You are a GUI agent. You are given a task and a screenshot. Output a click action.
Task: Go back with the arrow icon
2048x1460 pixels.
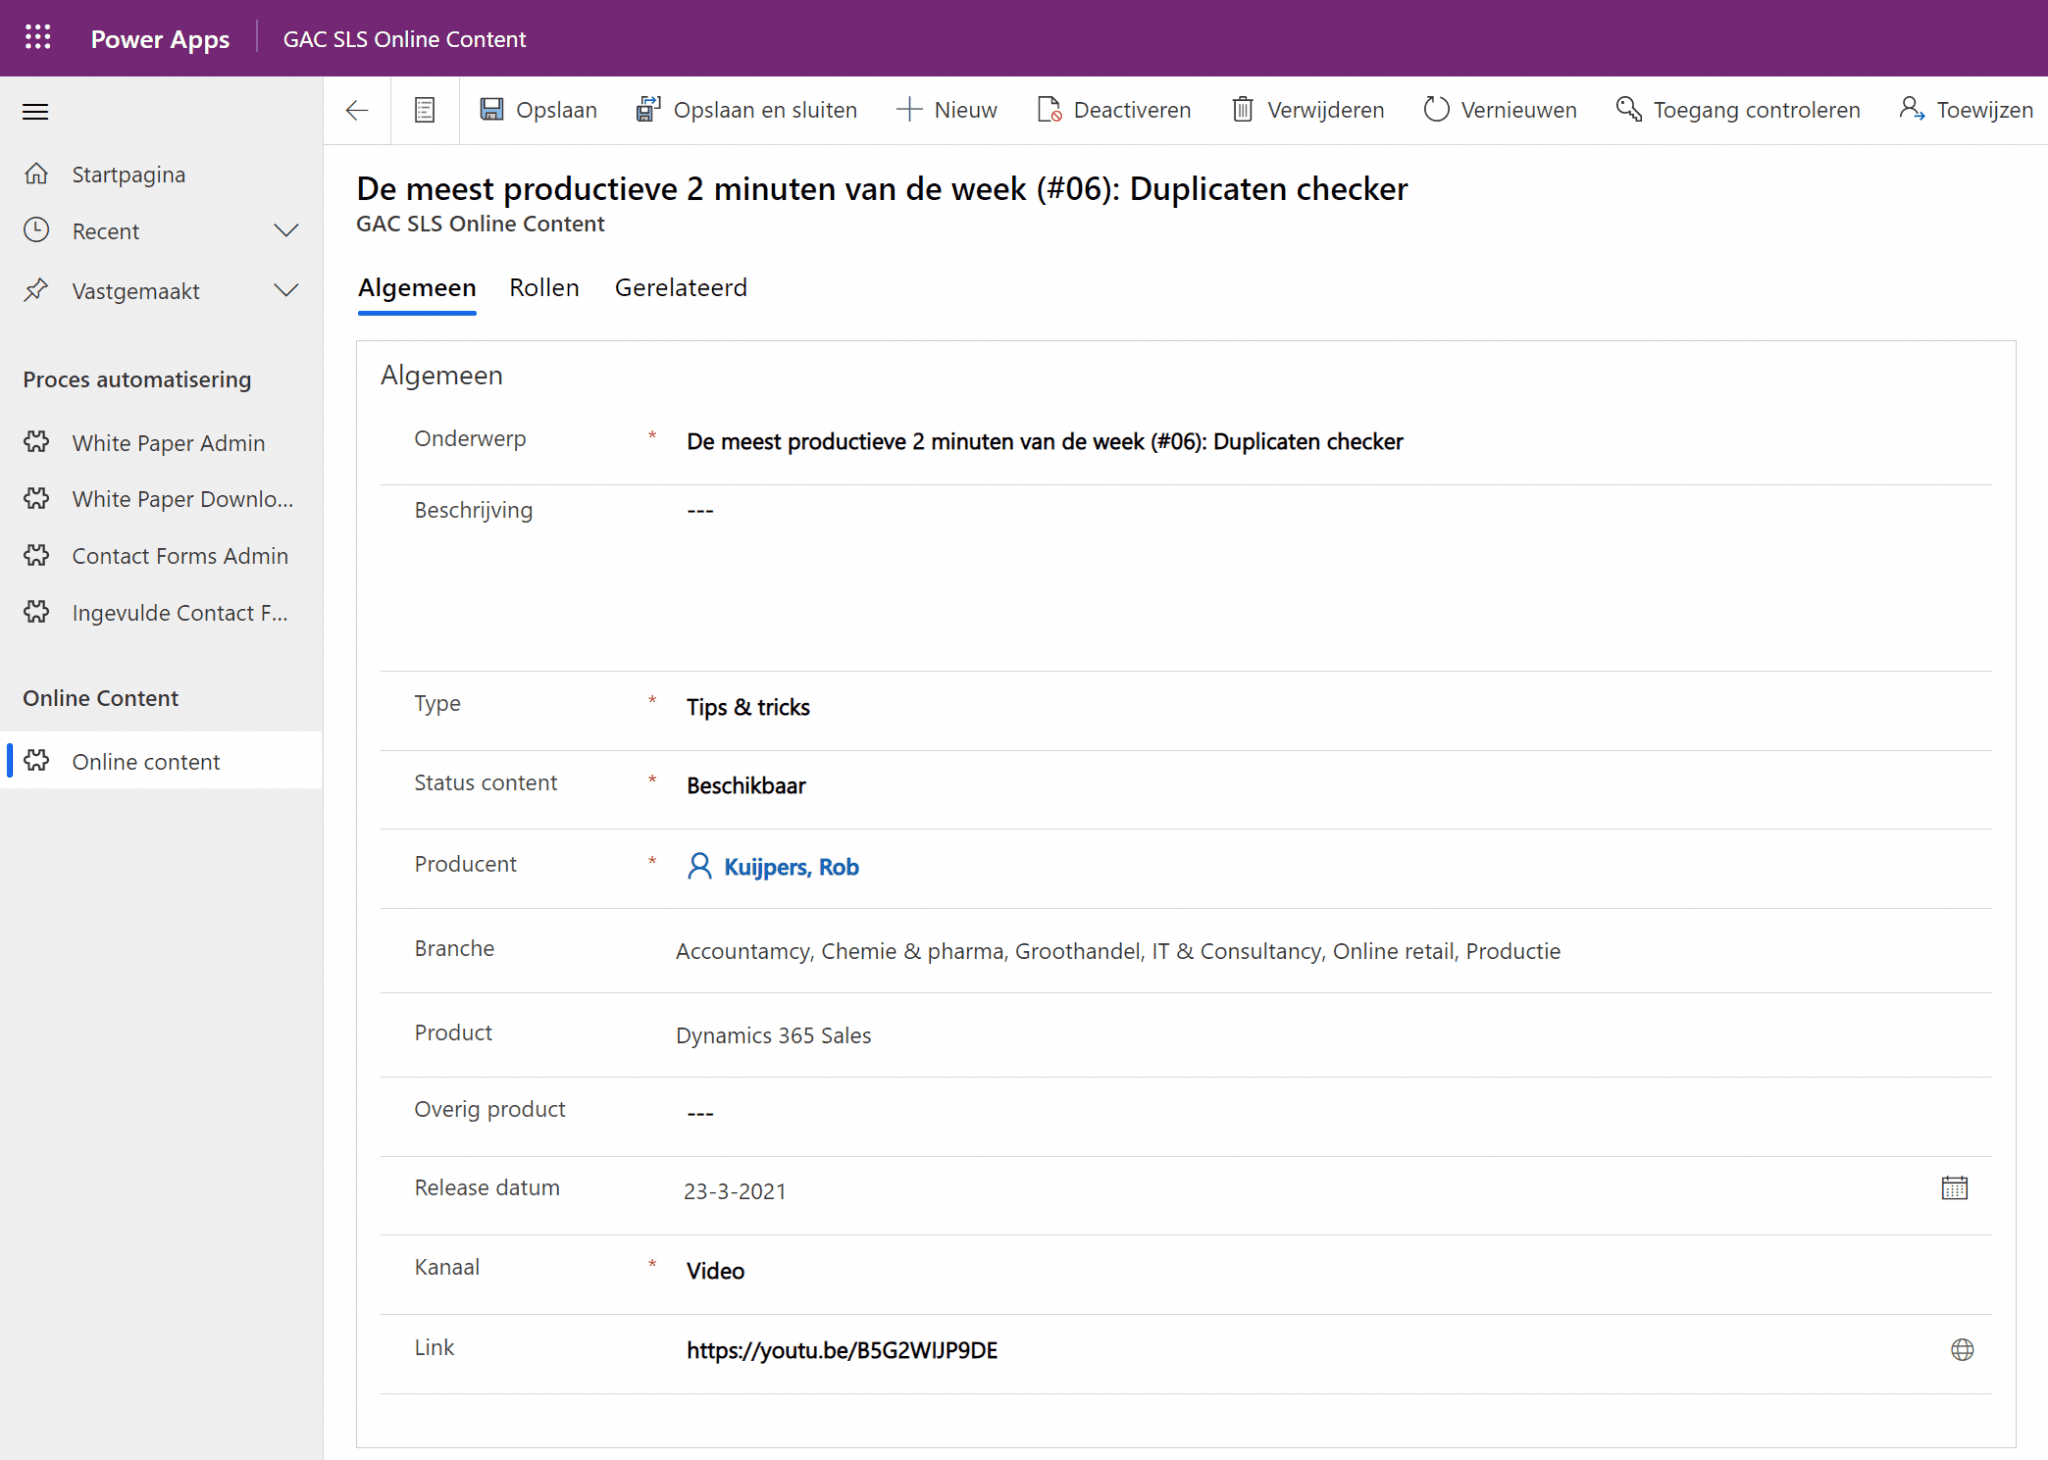pos(357,110)
